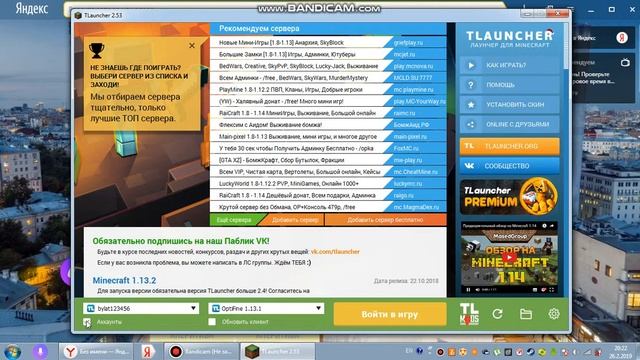
Task: Open the game folder icon
Action: (x=526, y=314)
